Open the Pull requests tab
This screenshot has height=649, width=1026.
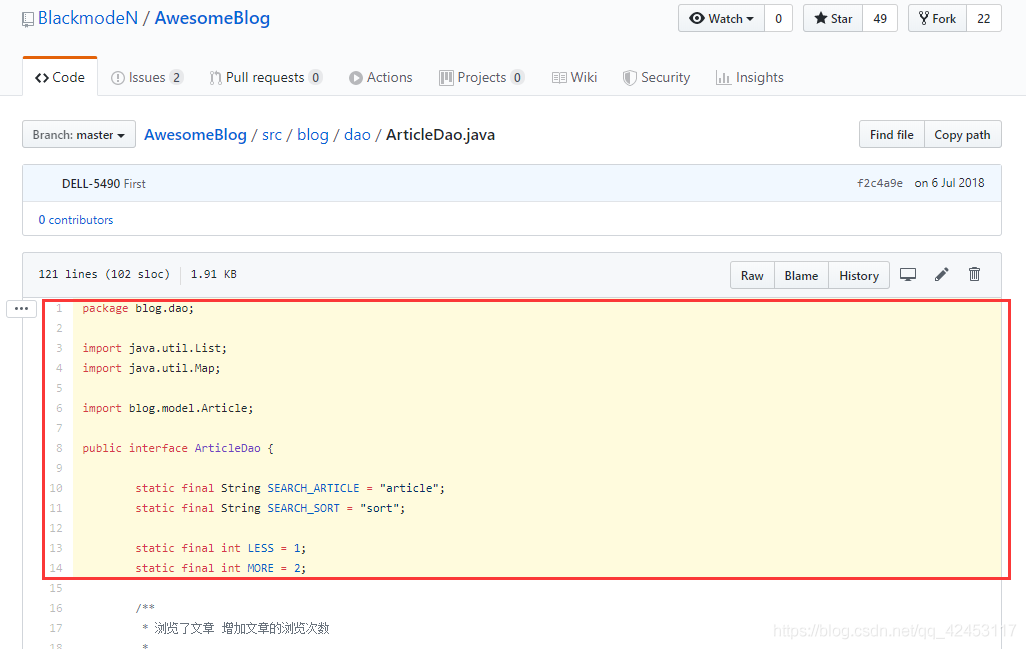click(x=265, y=78)
